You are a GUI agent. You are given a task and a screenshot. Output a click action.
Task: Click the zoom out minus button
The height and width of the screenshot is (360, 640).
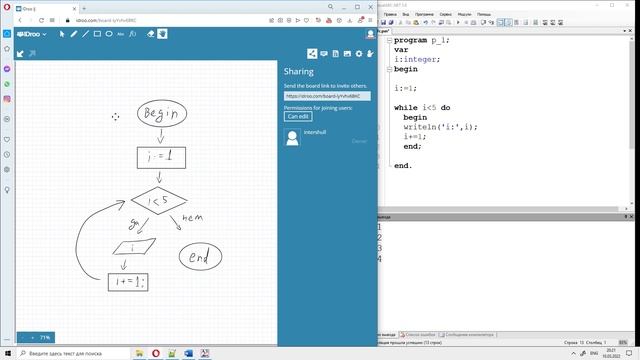tap(22, 338)
